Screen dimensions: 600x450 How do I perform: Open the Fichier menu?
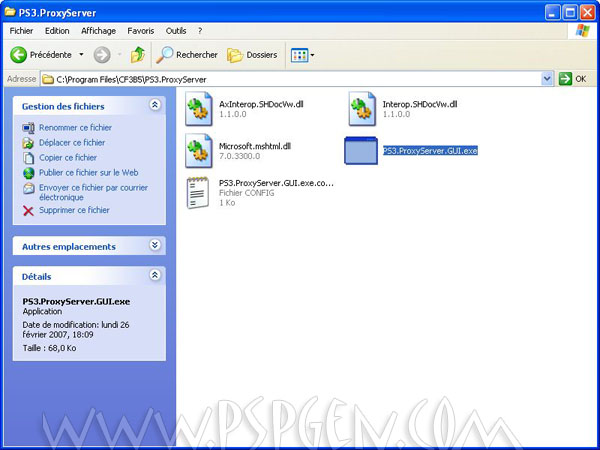[x=21, y=31]
